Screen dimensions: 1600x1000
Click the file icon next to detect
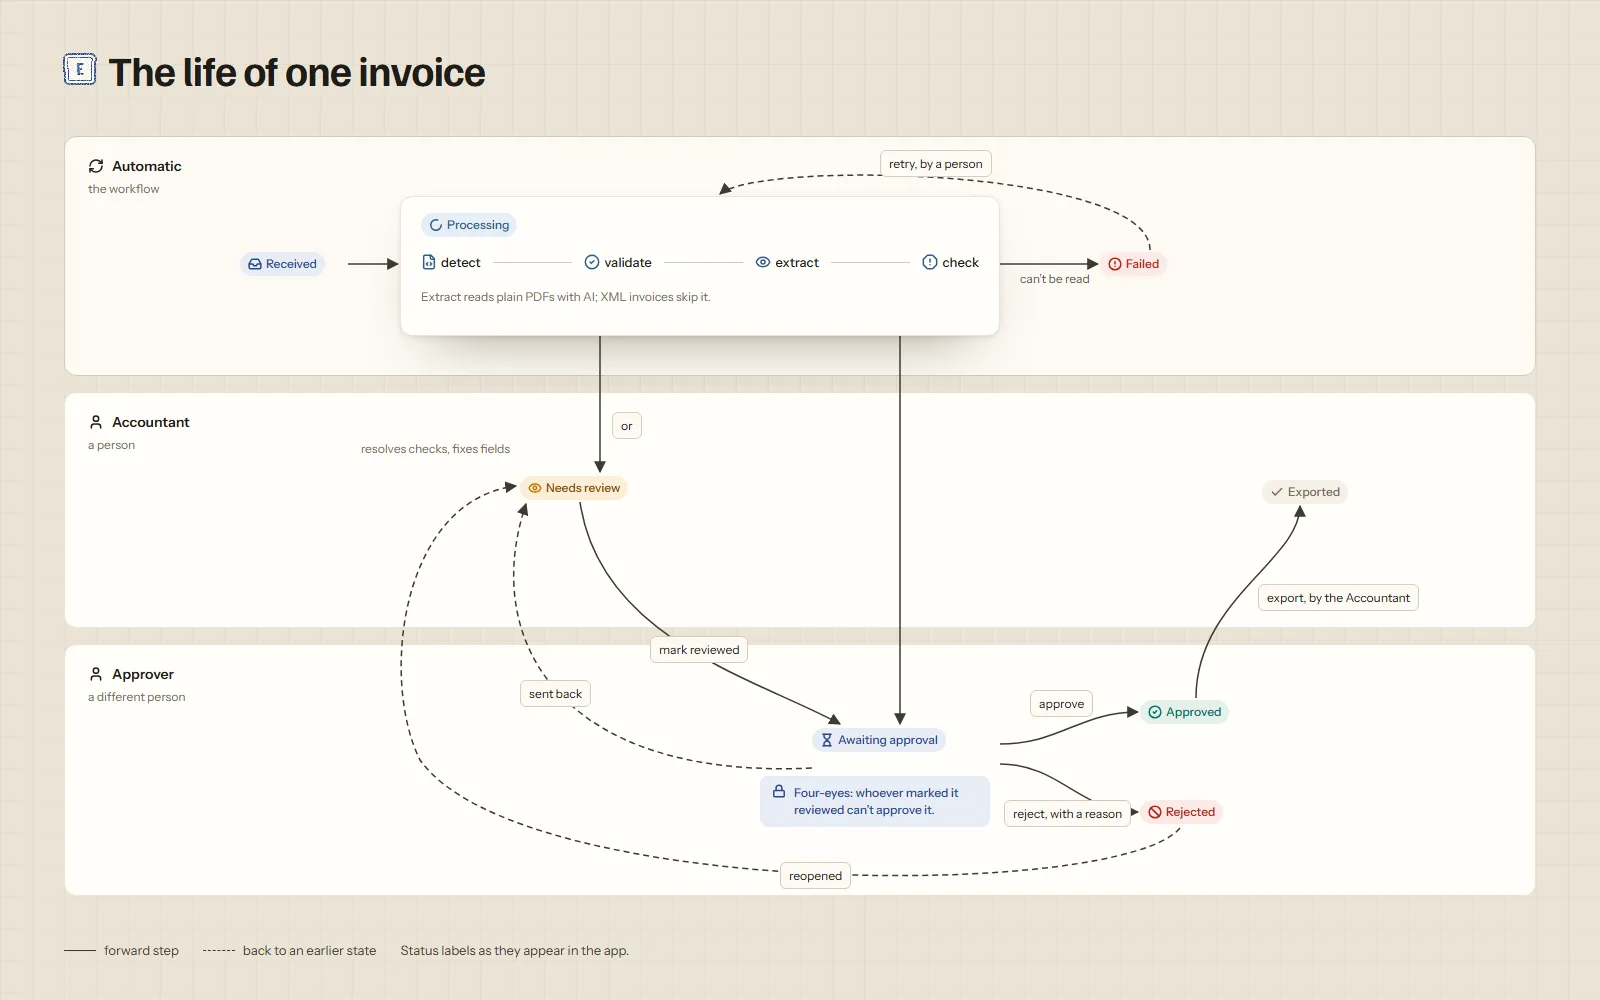429,262
